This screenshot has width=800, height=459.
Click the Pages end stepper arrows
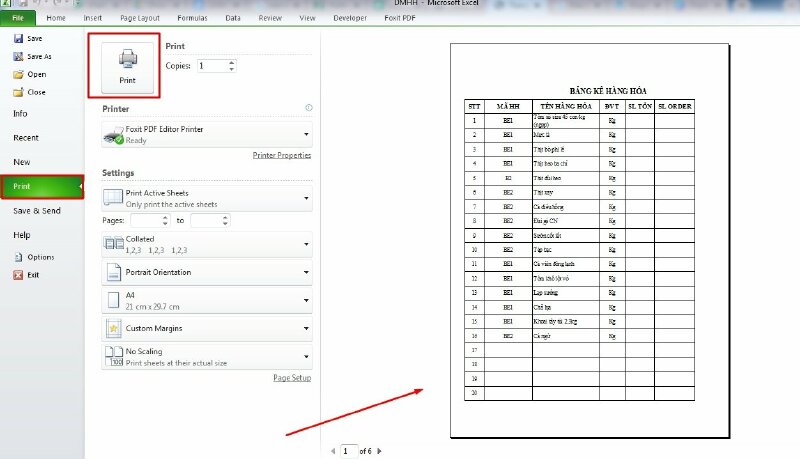tap(225, 220)
